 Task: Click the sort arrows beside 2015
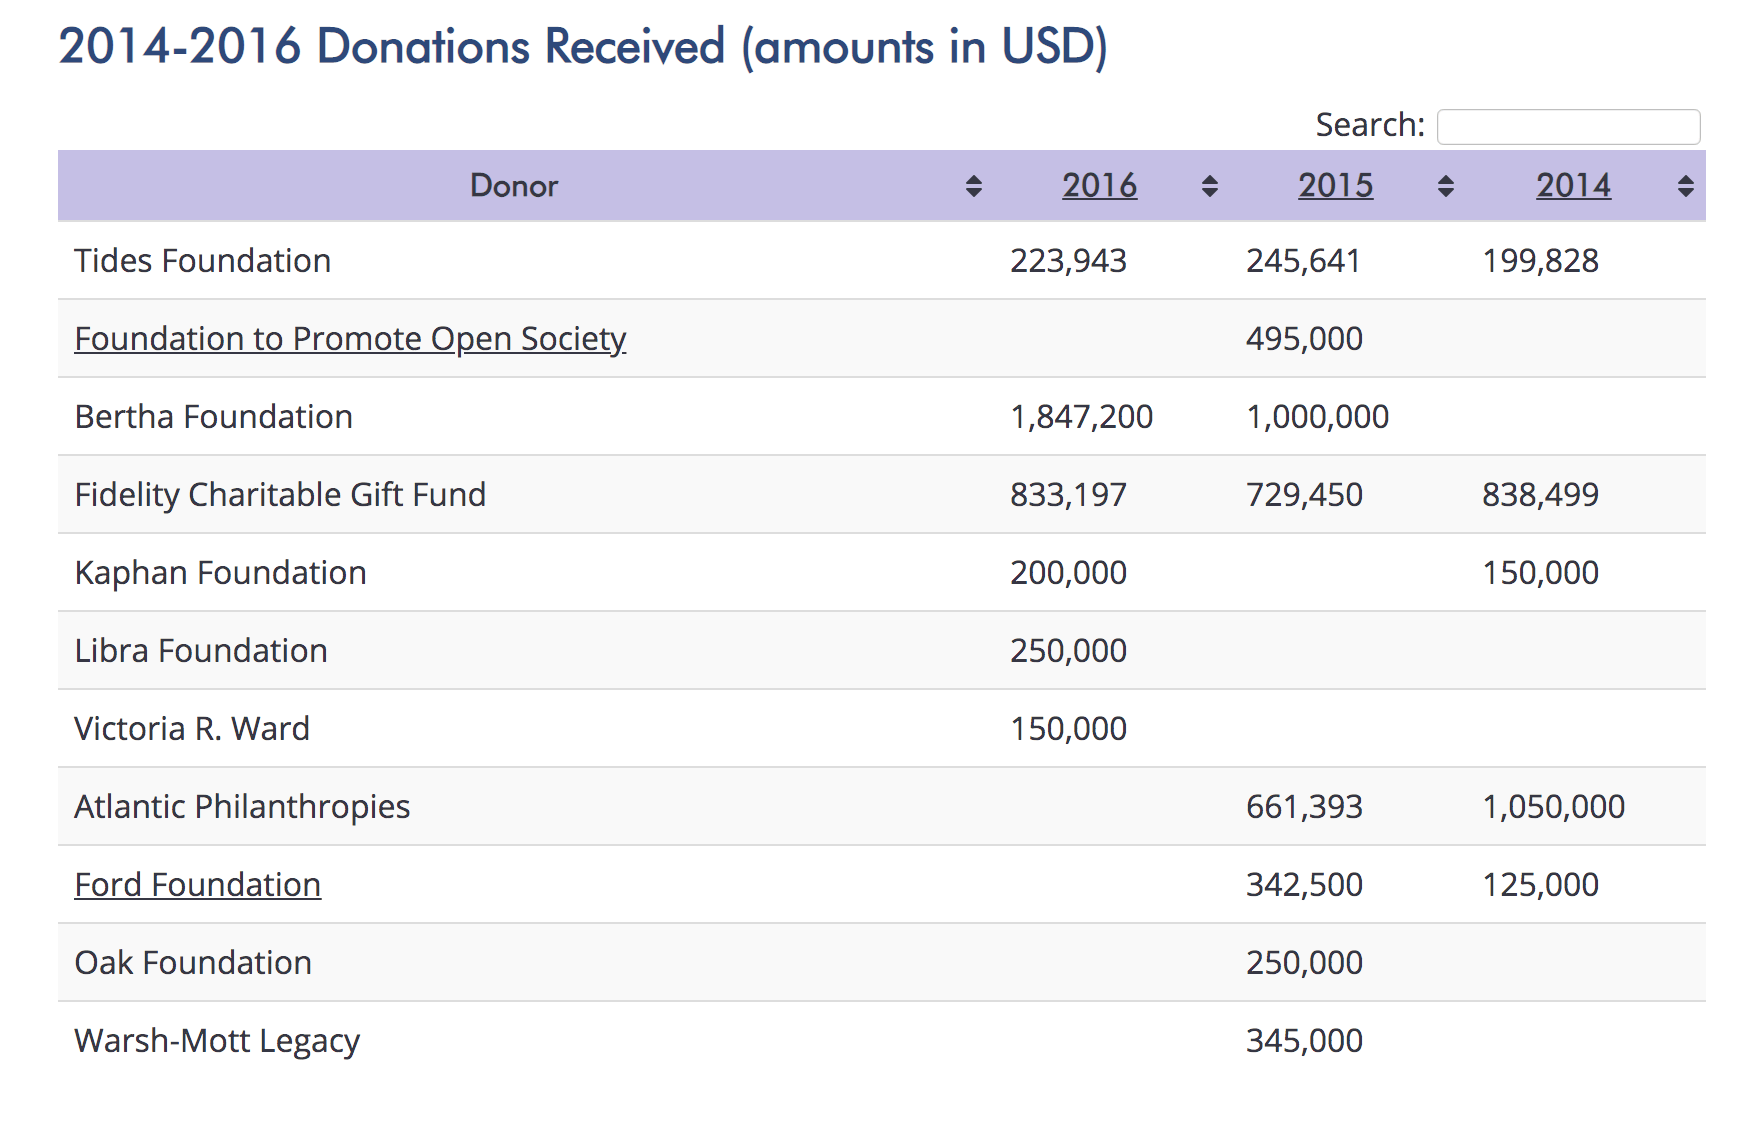click(1445, 186)
